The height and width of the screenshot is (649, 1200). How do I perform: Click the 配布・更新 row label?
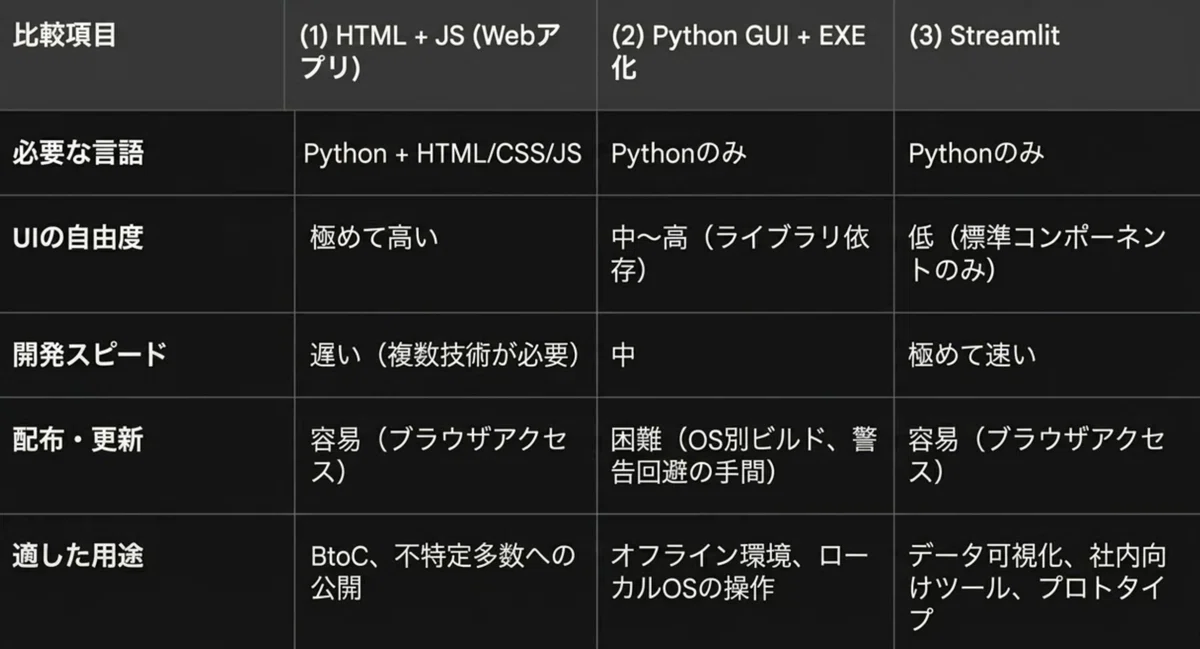77,440
